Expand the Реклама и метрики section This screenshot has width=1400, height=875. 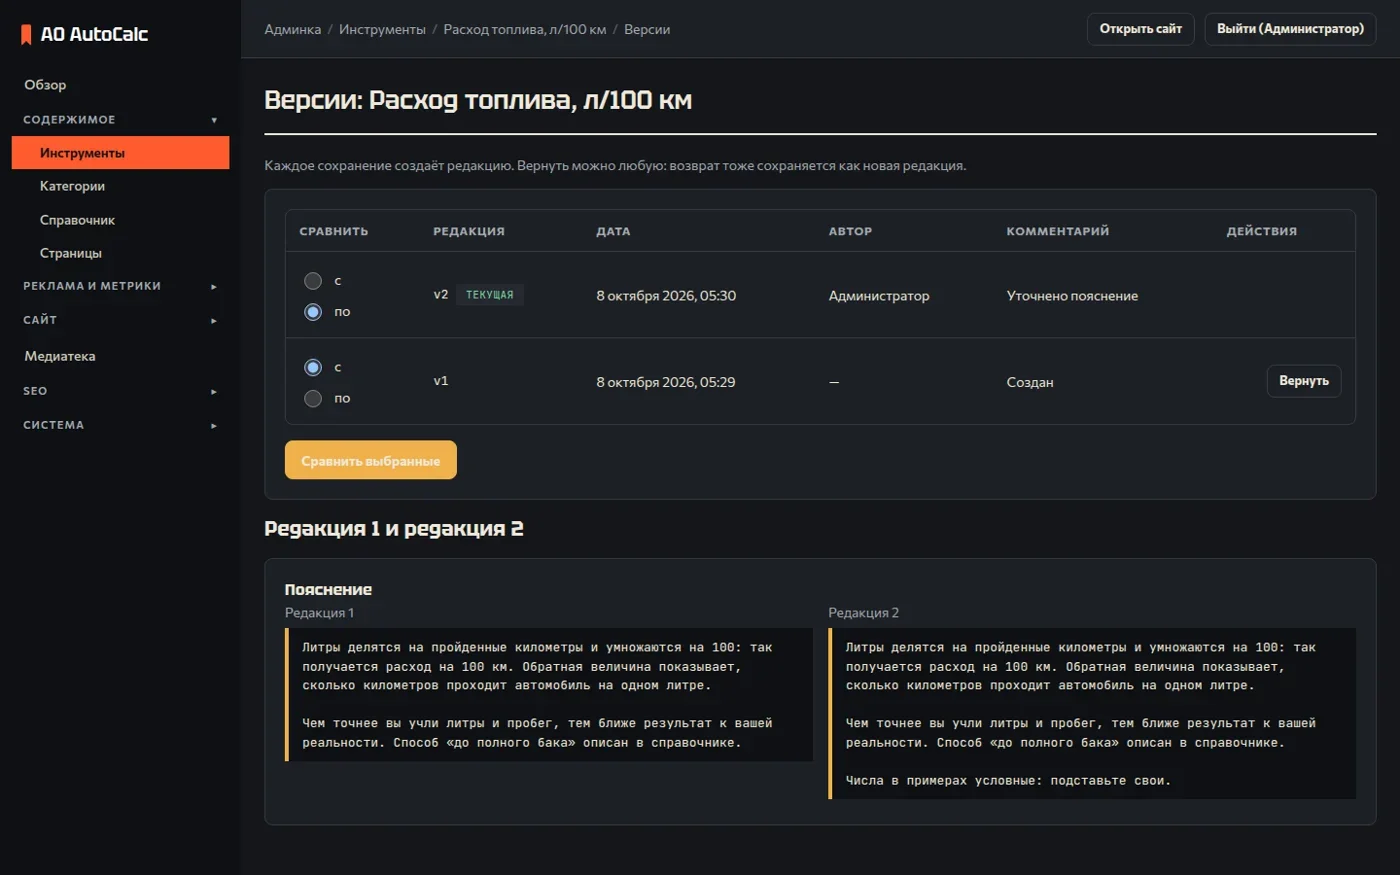pos(120,286)
